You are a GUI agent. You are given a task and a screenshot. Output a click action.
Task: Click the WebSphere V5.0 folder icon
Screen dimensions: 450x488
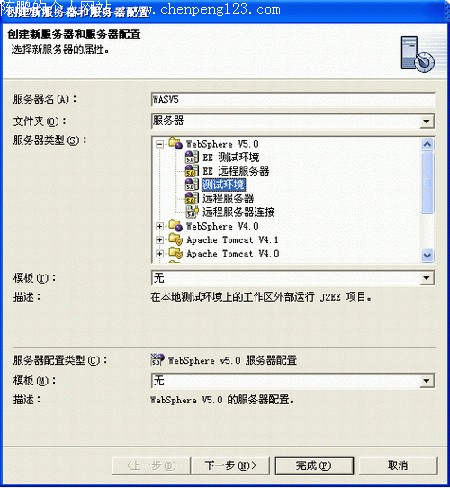point(176,144)
